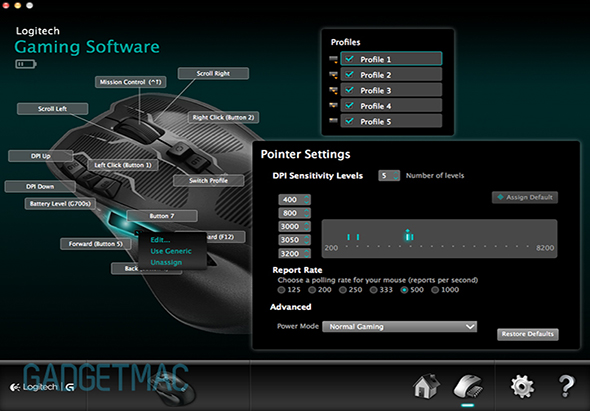Open the help question mark icon
The width and height of the screenshot is (590, 411).
[x=566, y=386]
